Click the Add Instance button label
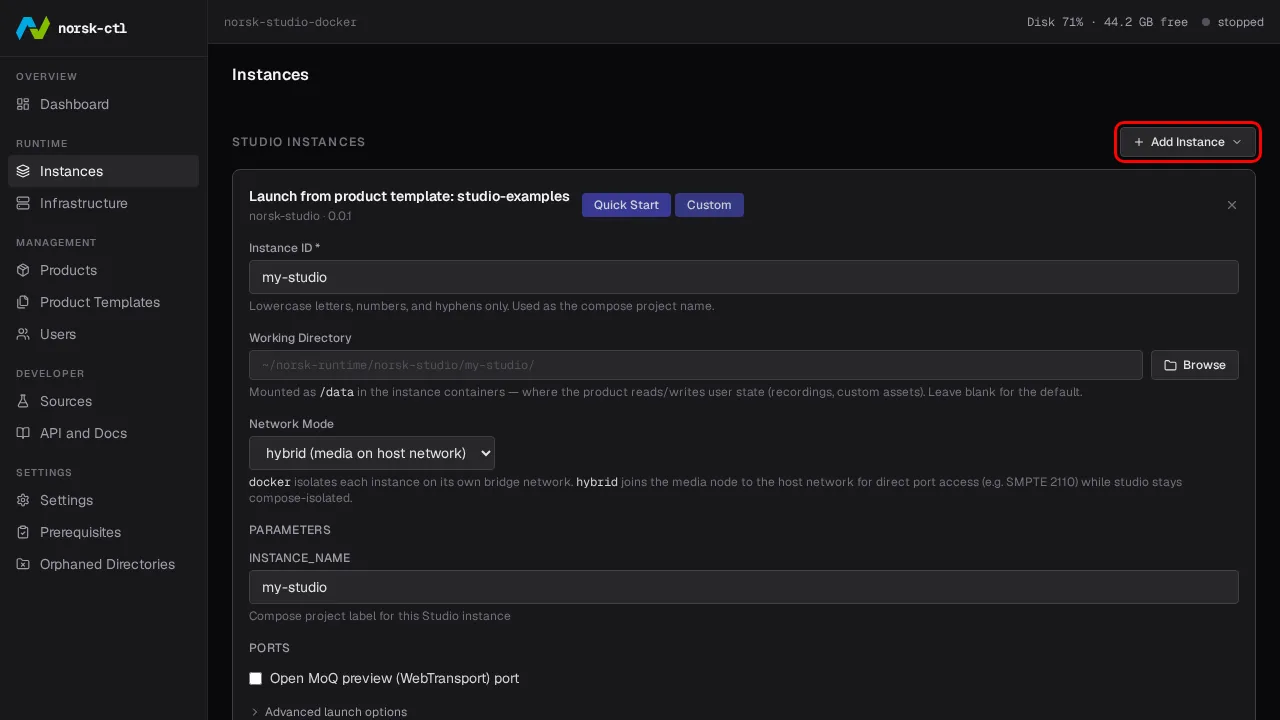This screenshot has width=1280, height=720. (1187, 142)
